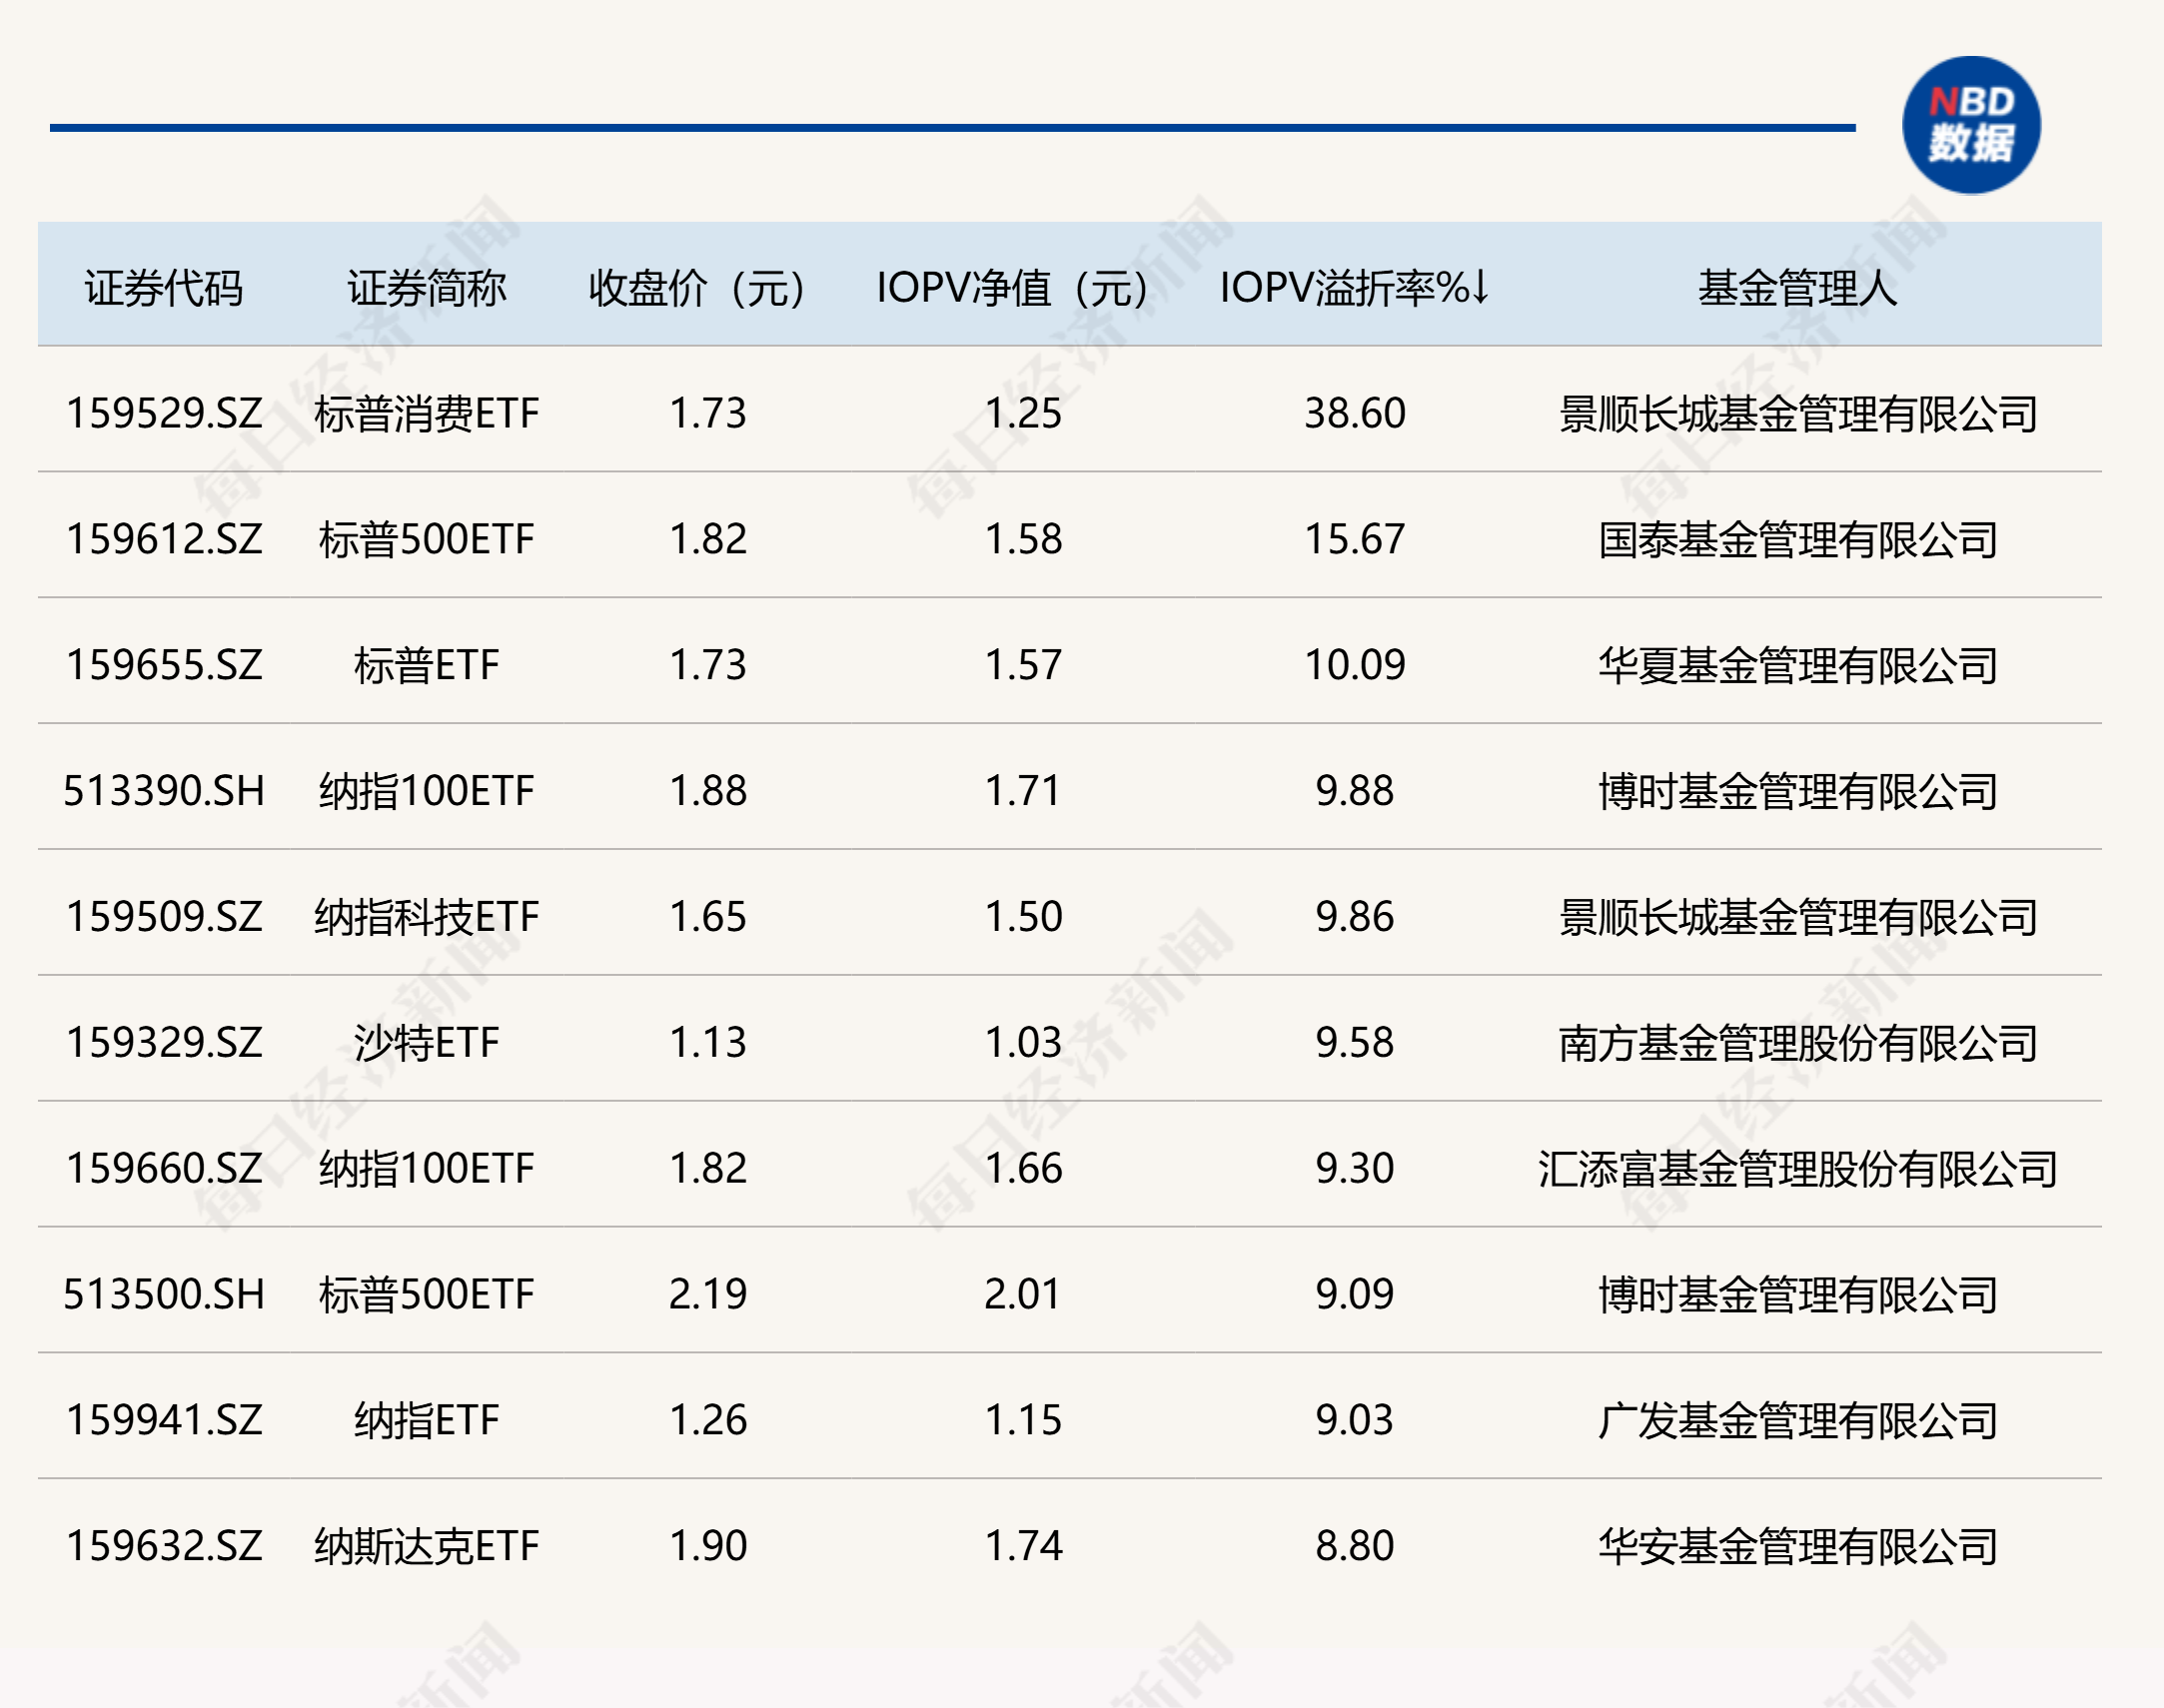Screen dimensions: 2164x1708
Task: Select code 159655.SZ
Action: tap(164, 665)
